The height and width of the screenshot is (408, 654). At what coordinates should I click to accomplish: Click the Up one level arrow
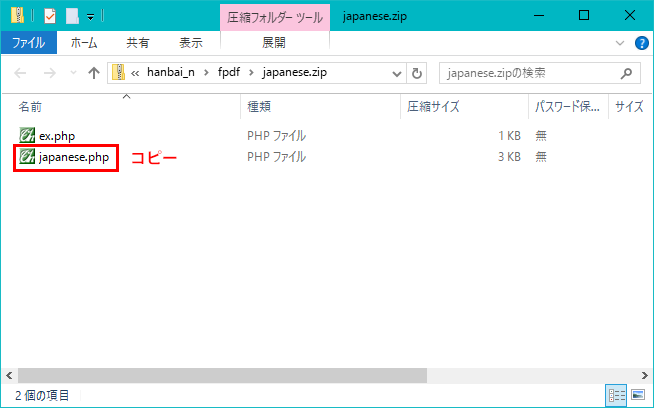94,73
